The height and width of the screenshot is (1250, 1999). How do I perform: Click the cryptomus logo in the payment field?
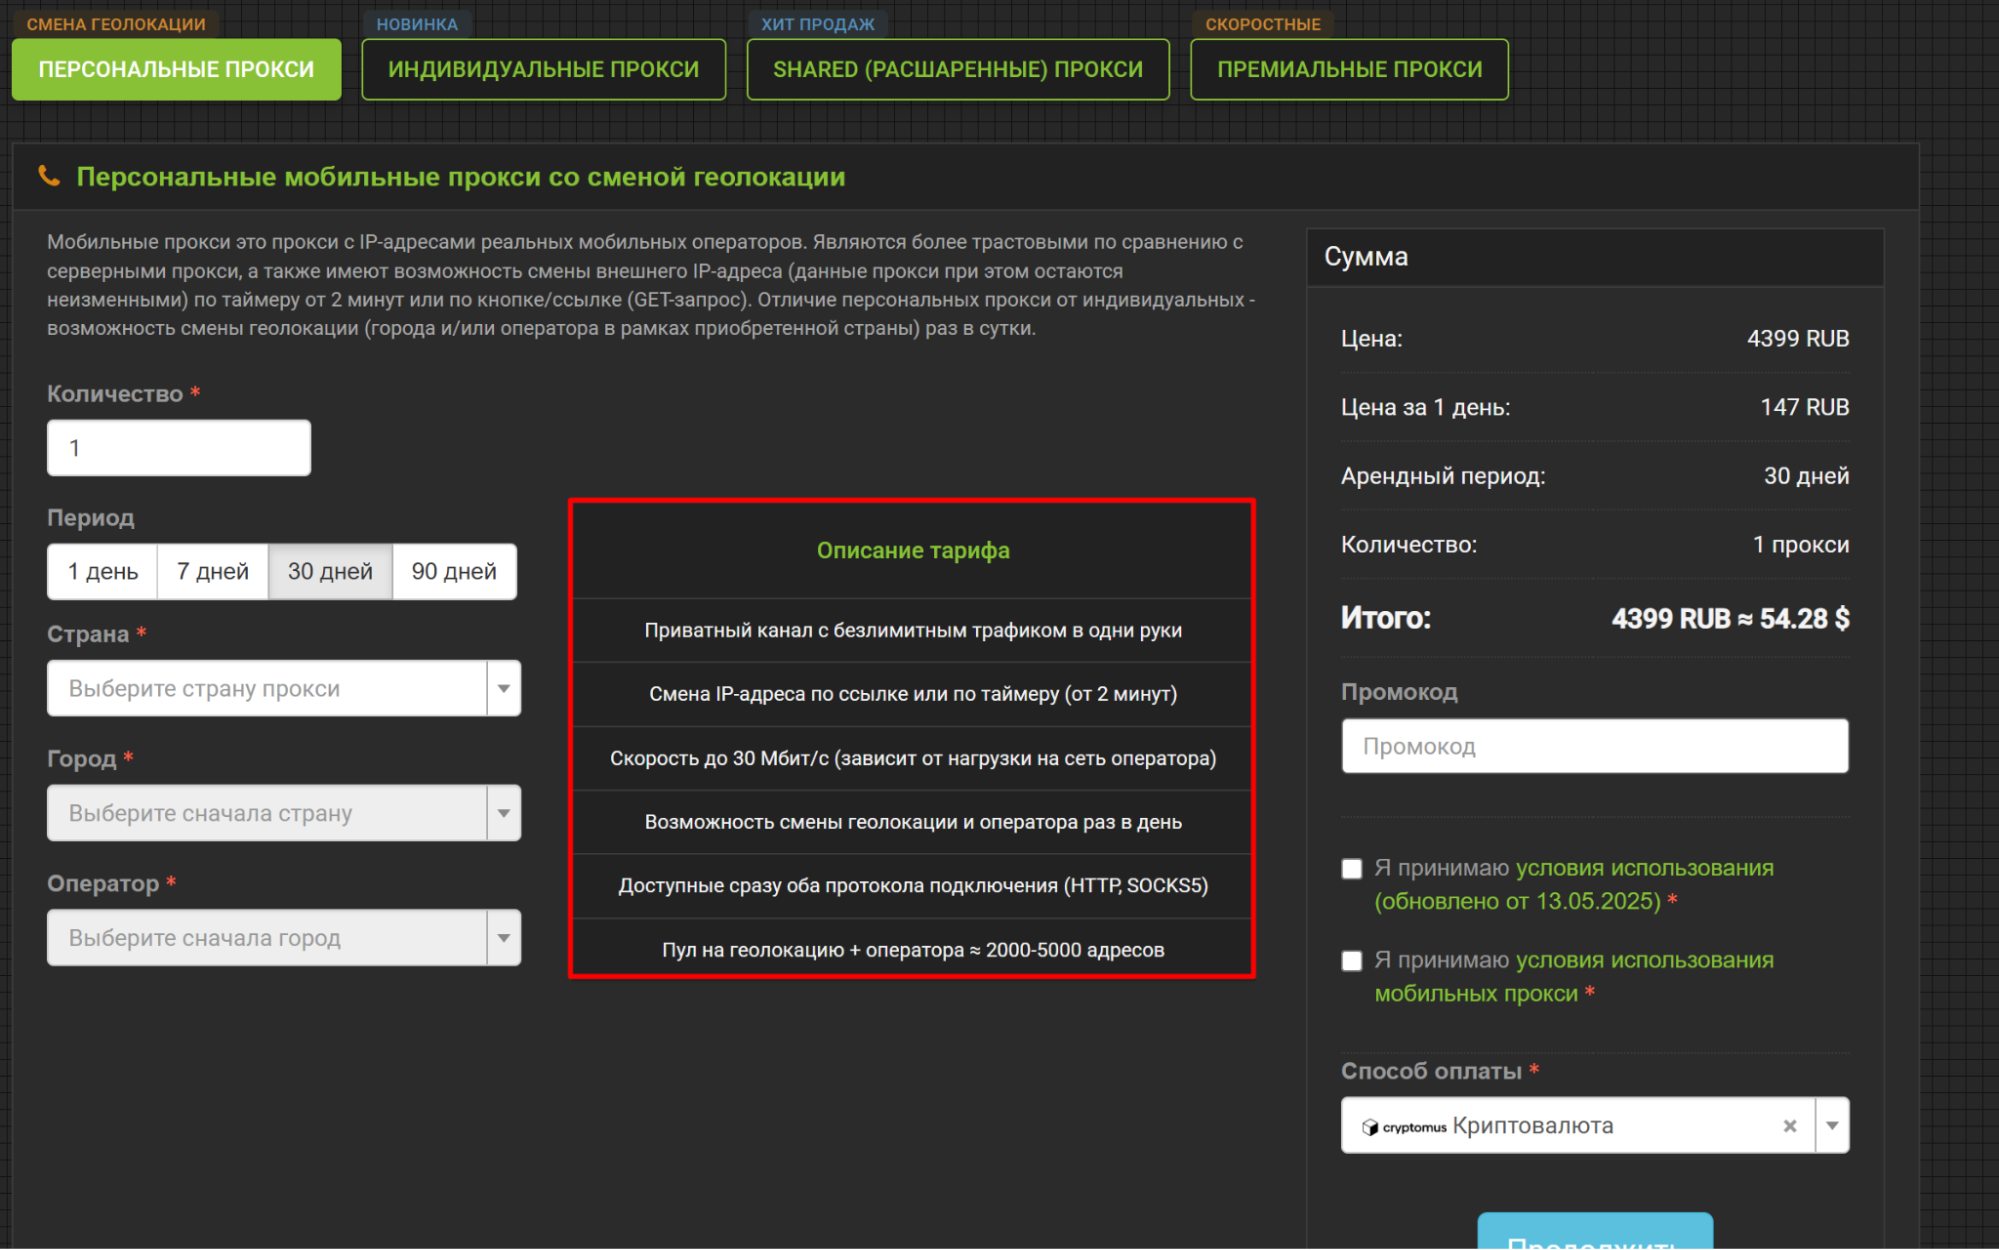[x=1404, y=1127]
